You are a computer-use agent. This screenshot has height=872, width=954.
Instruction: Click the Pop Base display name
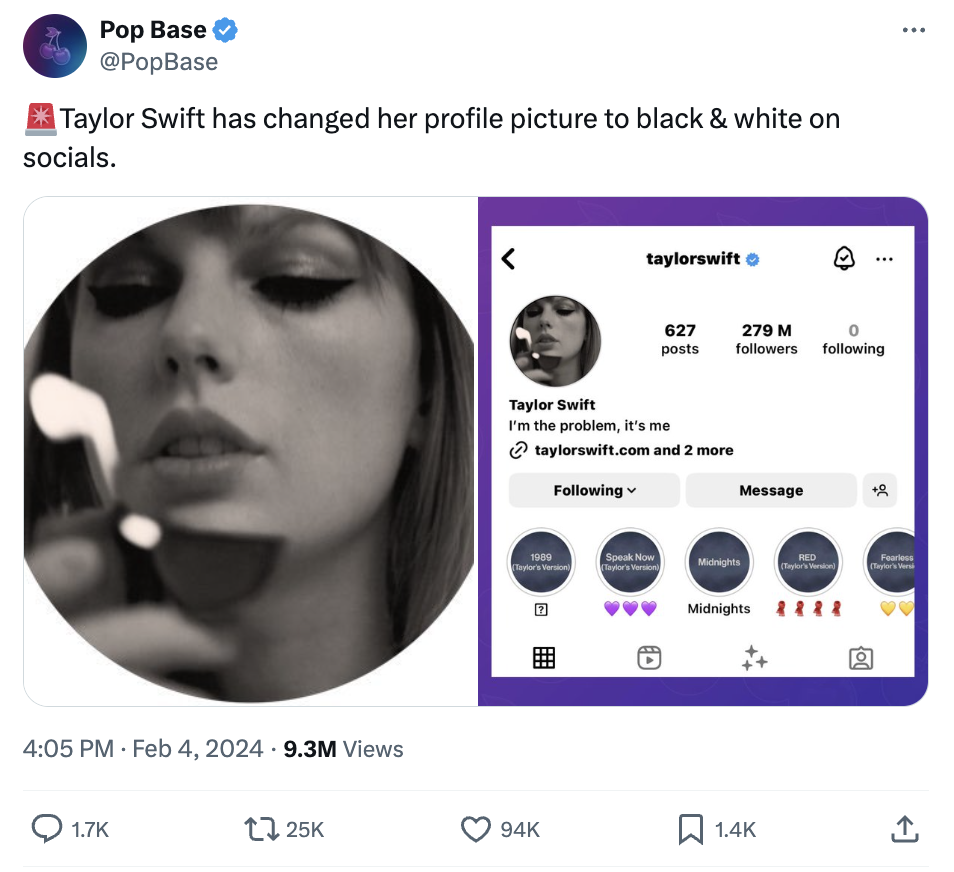tap(153, 31)
